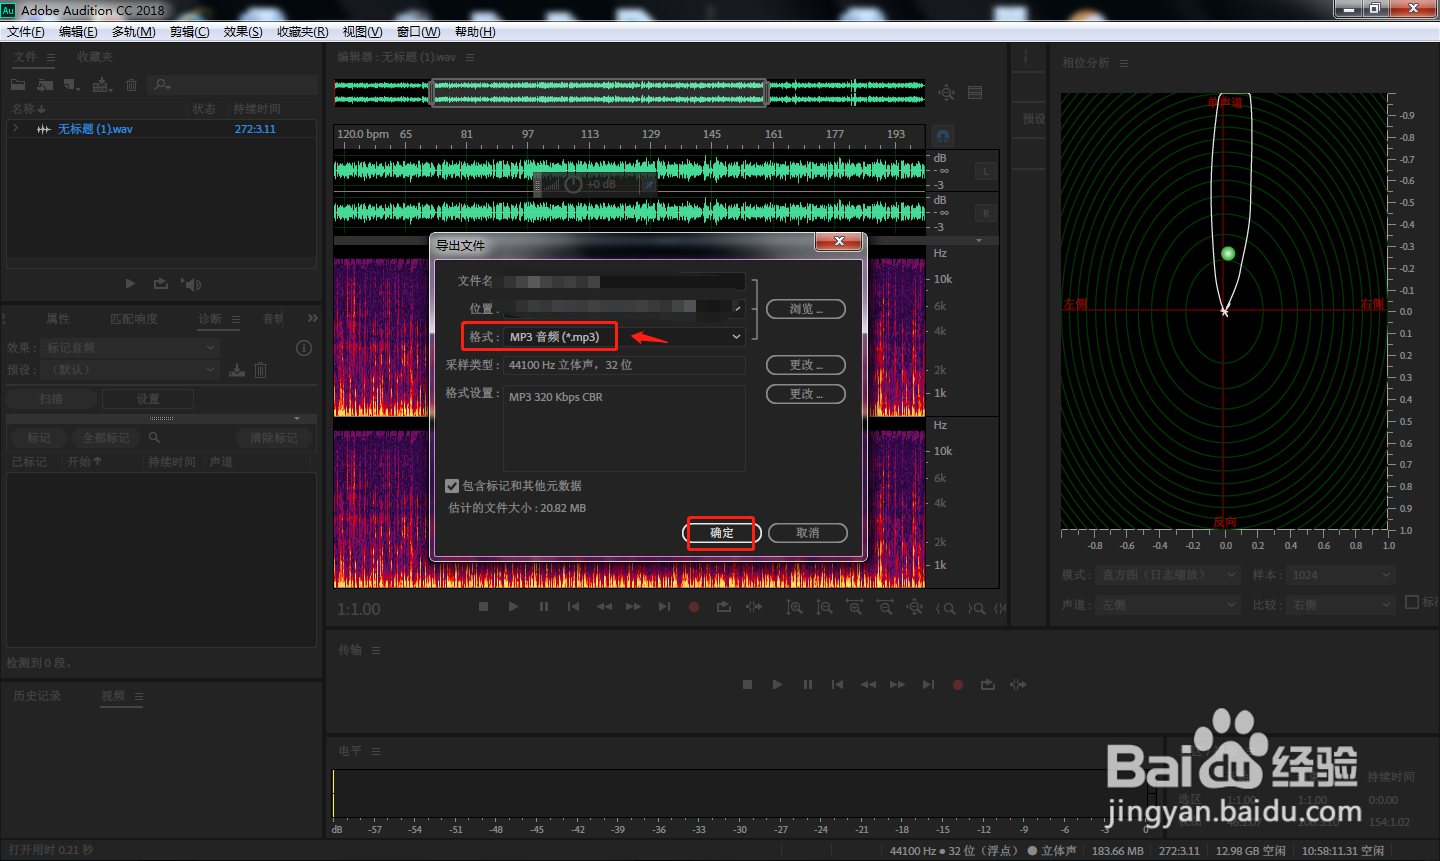The width and height of the screenshot is (1440, 861).
Task: Click the play preview icon below the file list
Action: pyautogui.click(x=130, y=284)
